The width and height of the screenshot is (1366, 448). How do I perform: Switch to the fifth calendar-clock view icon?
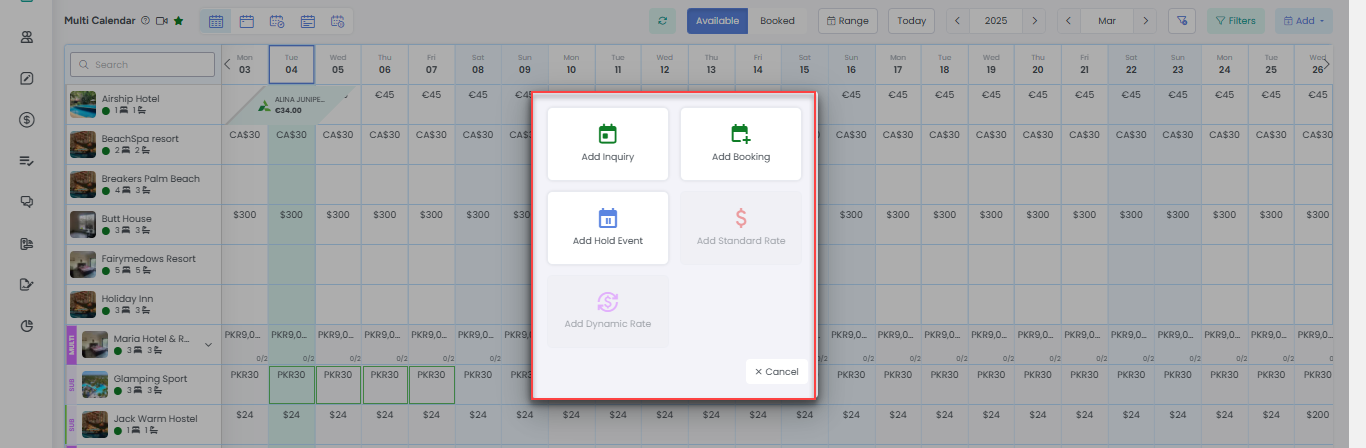[x=338, y=20]
